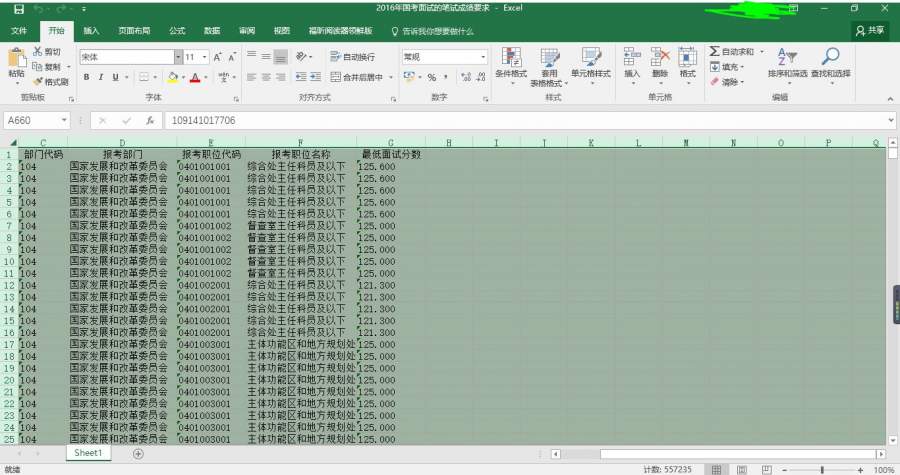Toggle center text horizontally

[x=266, y=76]
